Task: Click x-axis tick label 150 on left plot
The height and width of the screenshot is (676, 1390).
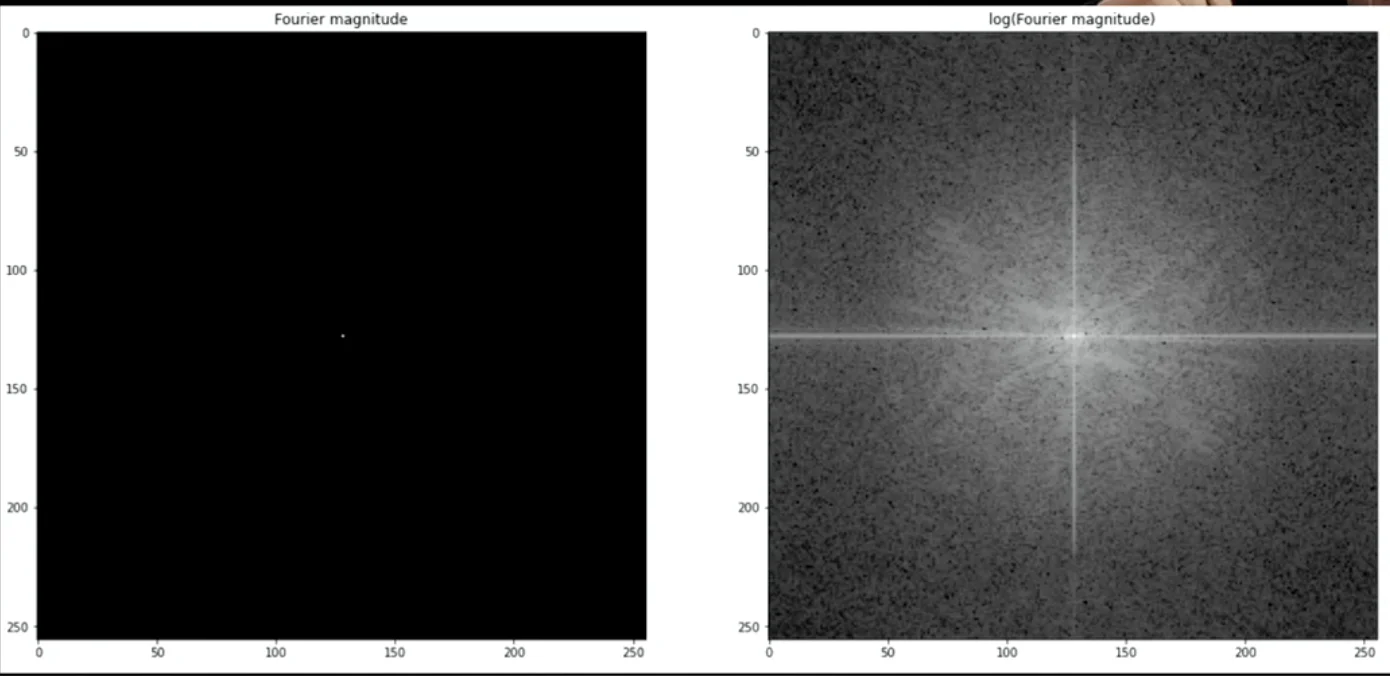Action: (395, 651)
